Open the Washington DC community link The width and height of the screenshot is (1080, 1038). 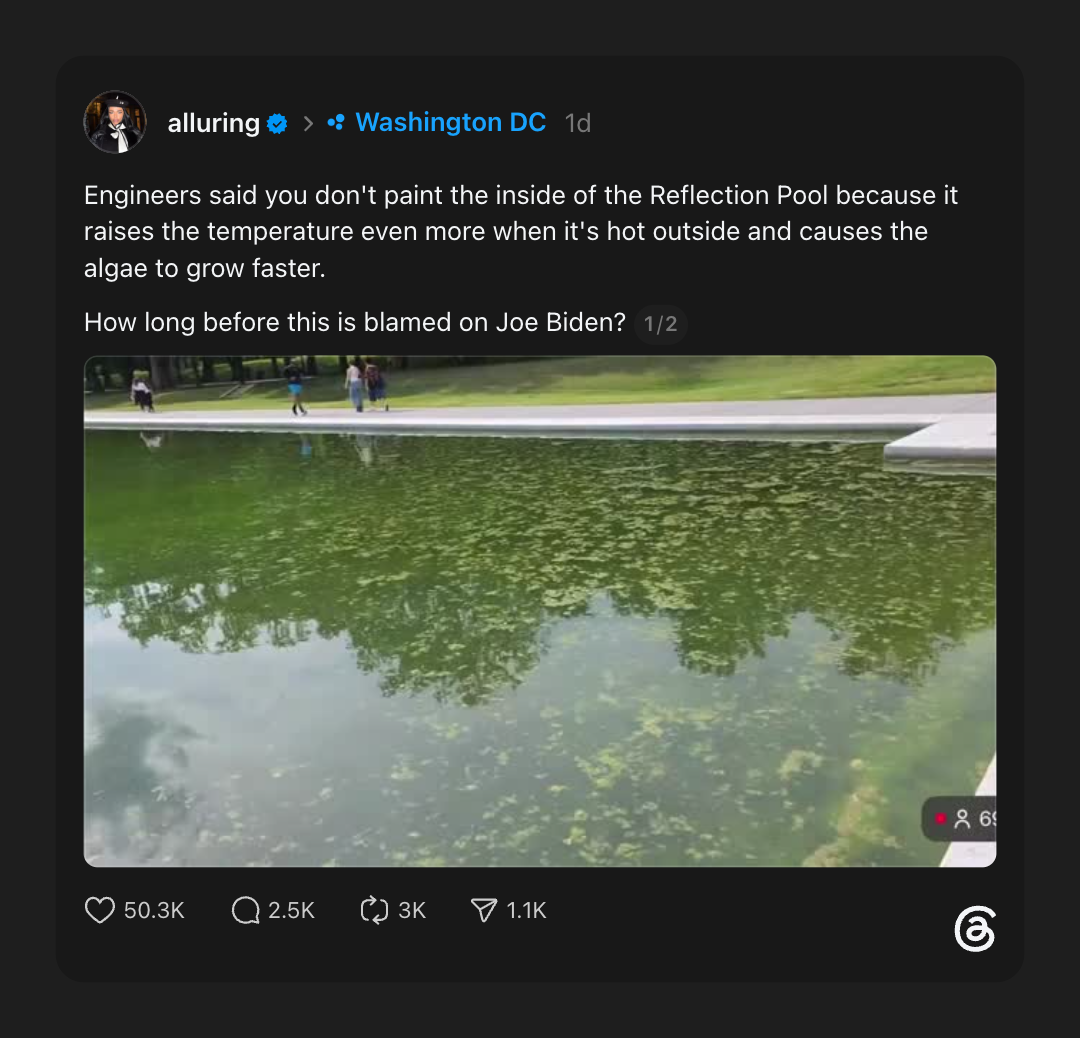pos(450,123)
